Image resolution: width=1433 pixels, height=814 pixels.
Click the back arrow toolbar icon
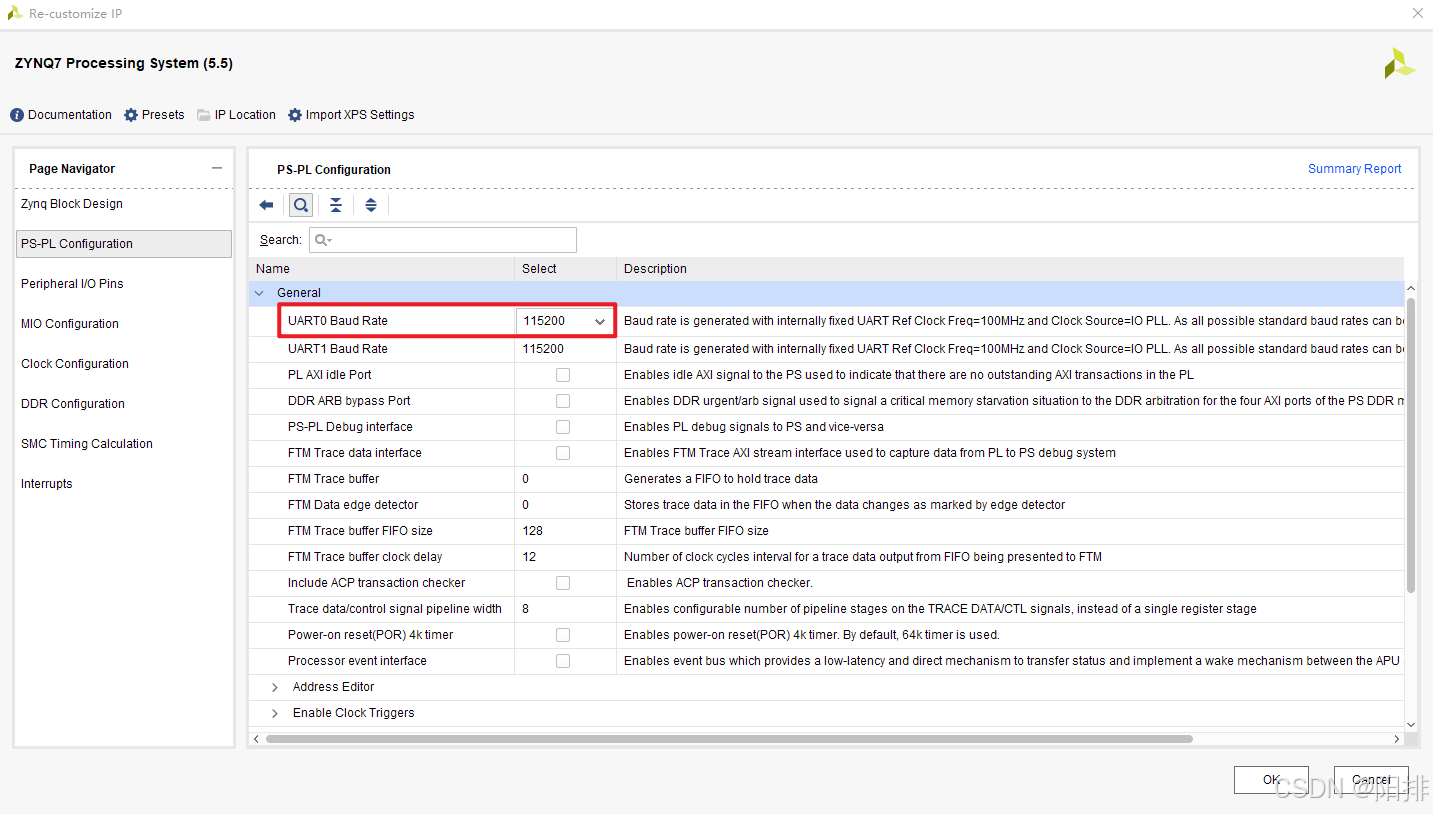266,205
